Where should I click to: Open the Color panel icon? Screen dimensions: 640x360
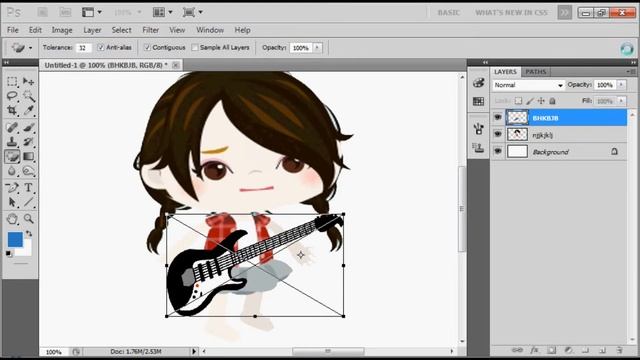click(478, 83)
